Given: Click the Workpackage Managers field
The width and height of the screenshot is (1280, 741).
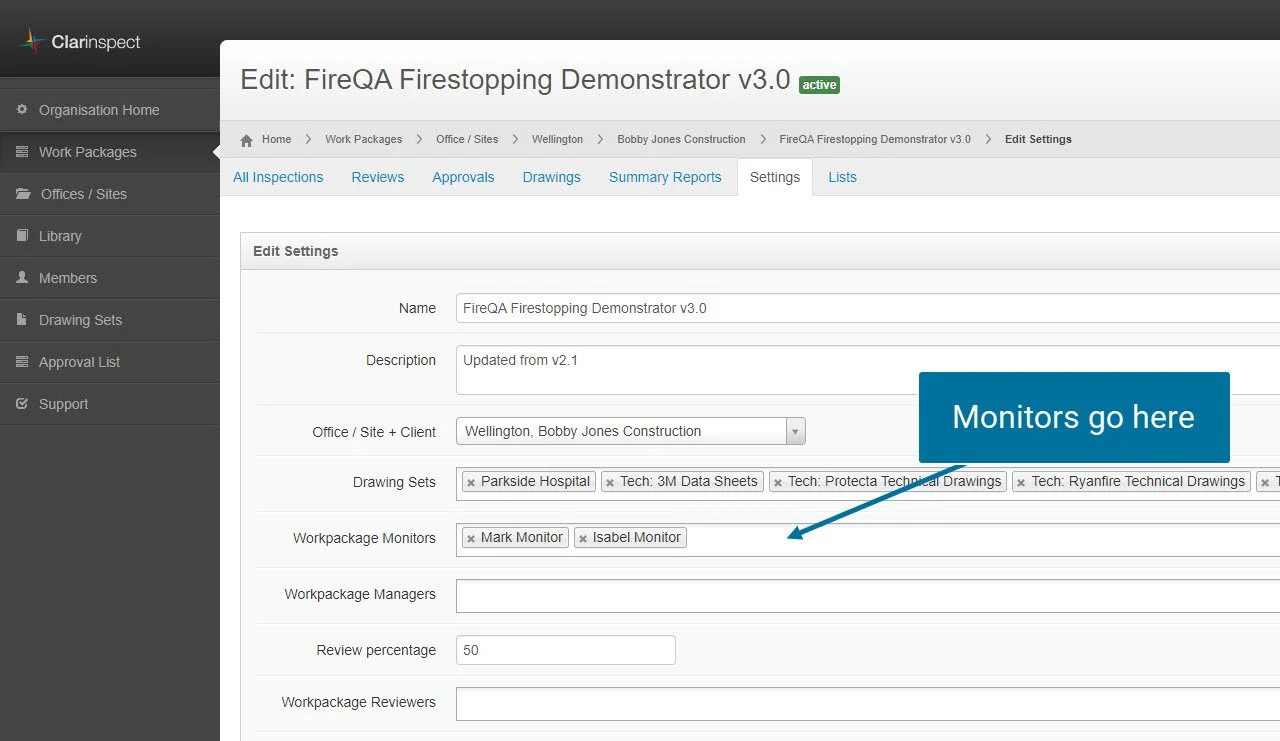Looking at the screenshot, I should pyautogui.click(x=868, y=596).
